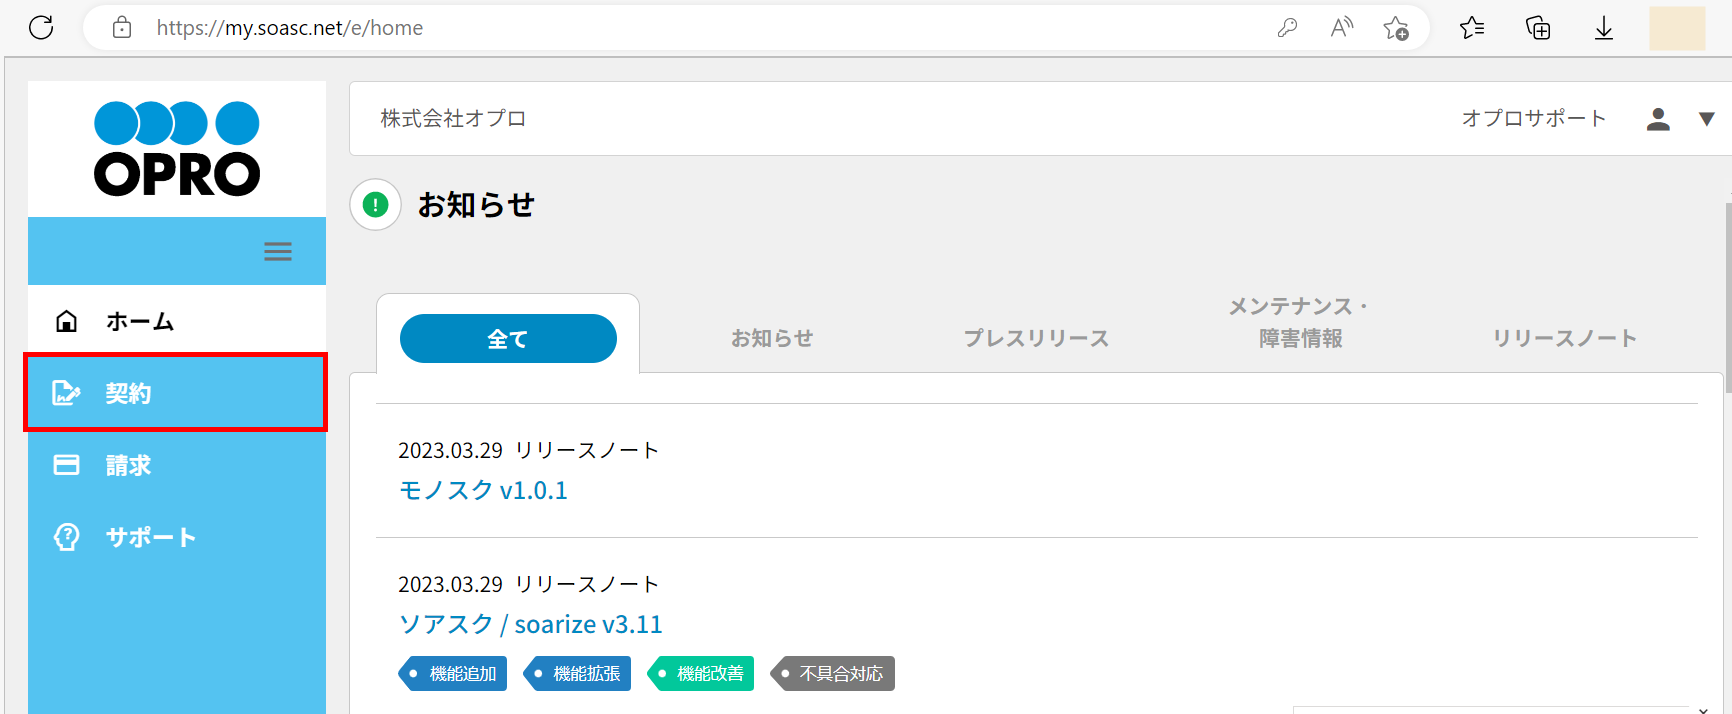Image resolution: width=1732 pixels, height=714 pixels.
Task: Expand the user dropdown arrow
Action: coord(1707,119)
